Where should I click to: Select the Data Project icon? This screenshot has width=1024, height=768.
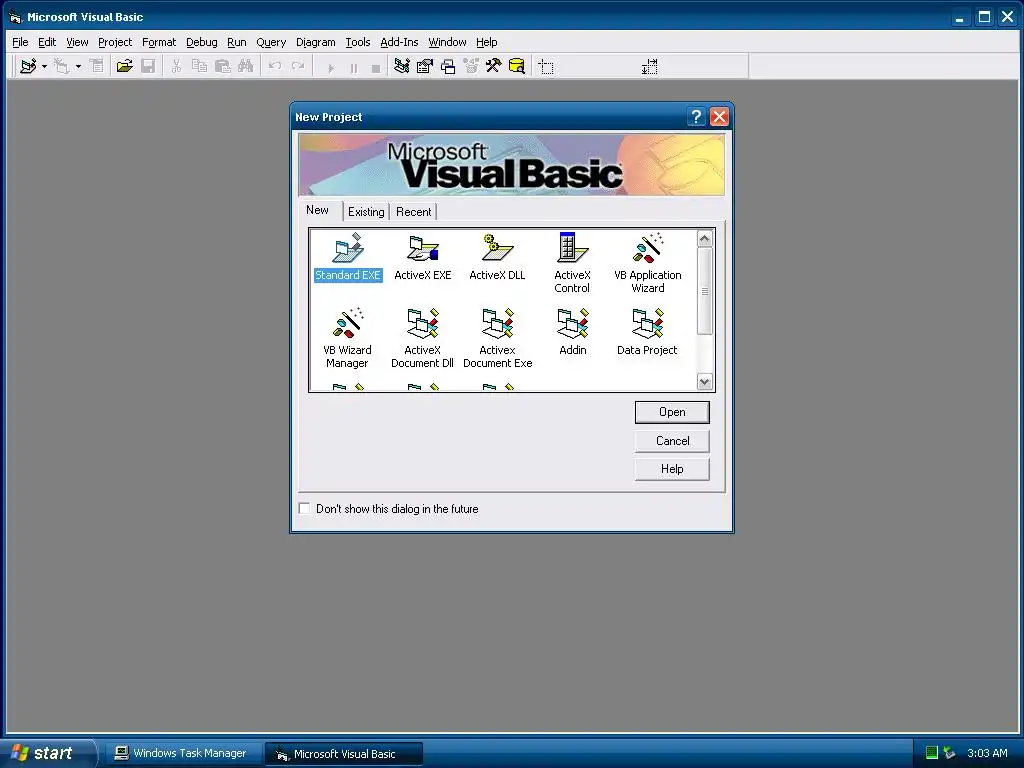[x=647, y=332]
